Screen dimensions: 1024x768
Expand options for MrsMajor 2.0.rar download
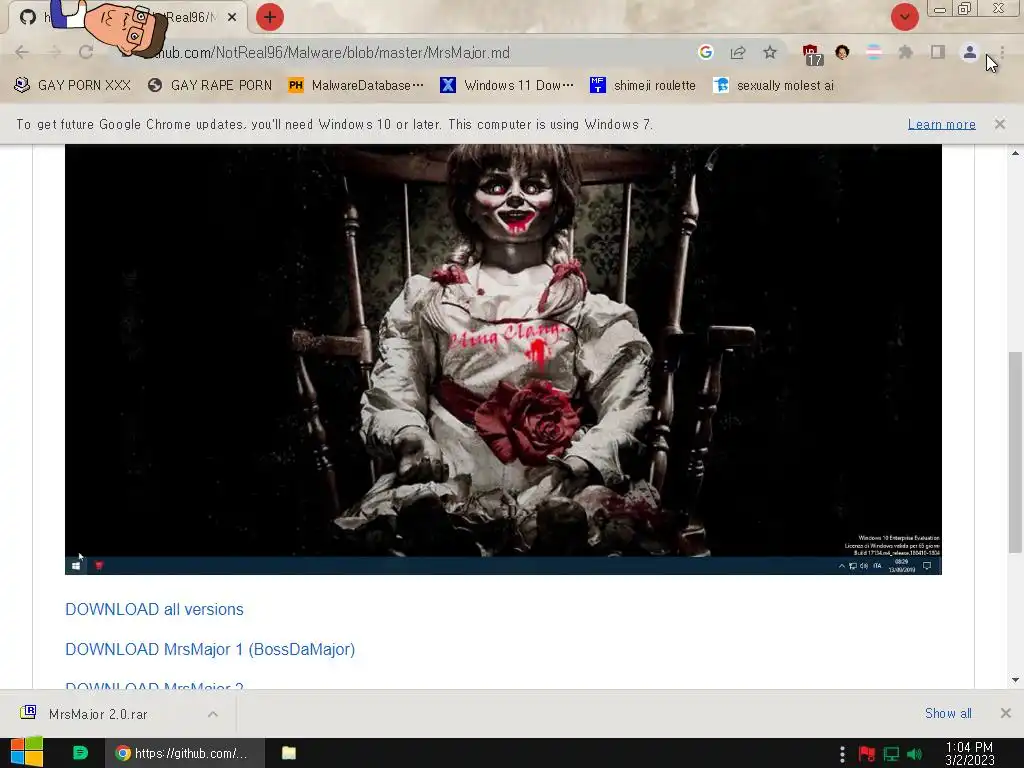coord(213,714)
